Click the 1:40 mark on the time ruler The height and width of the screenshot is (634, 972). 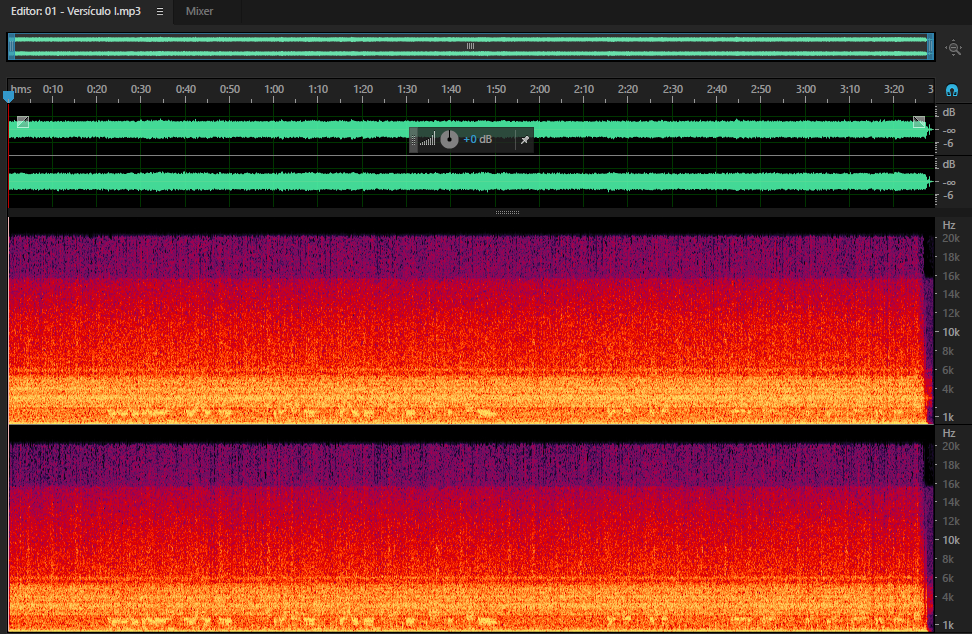[x=451, y=89]
